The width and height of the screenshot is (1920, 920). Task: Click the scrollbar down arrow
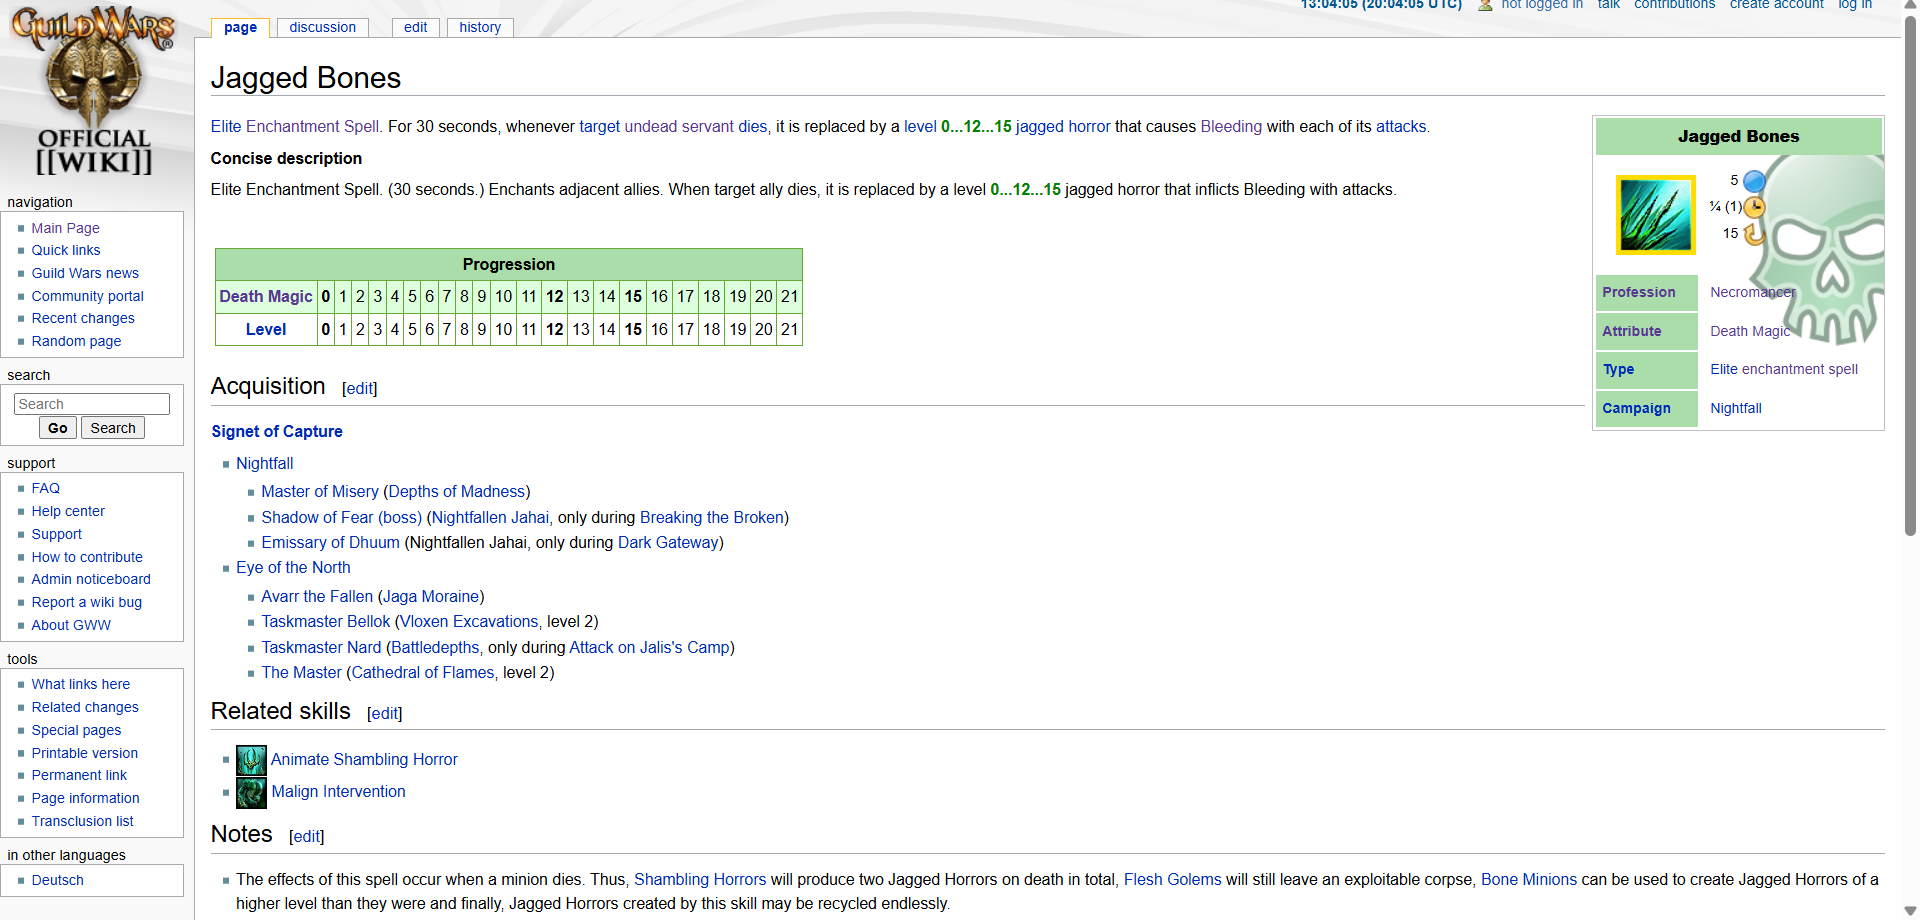1911,911
